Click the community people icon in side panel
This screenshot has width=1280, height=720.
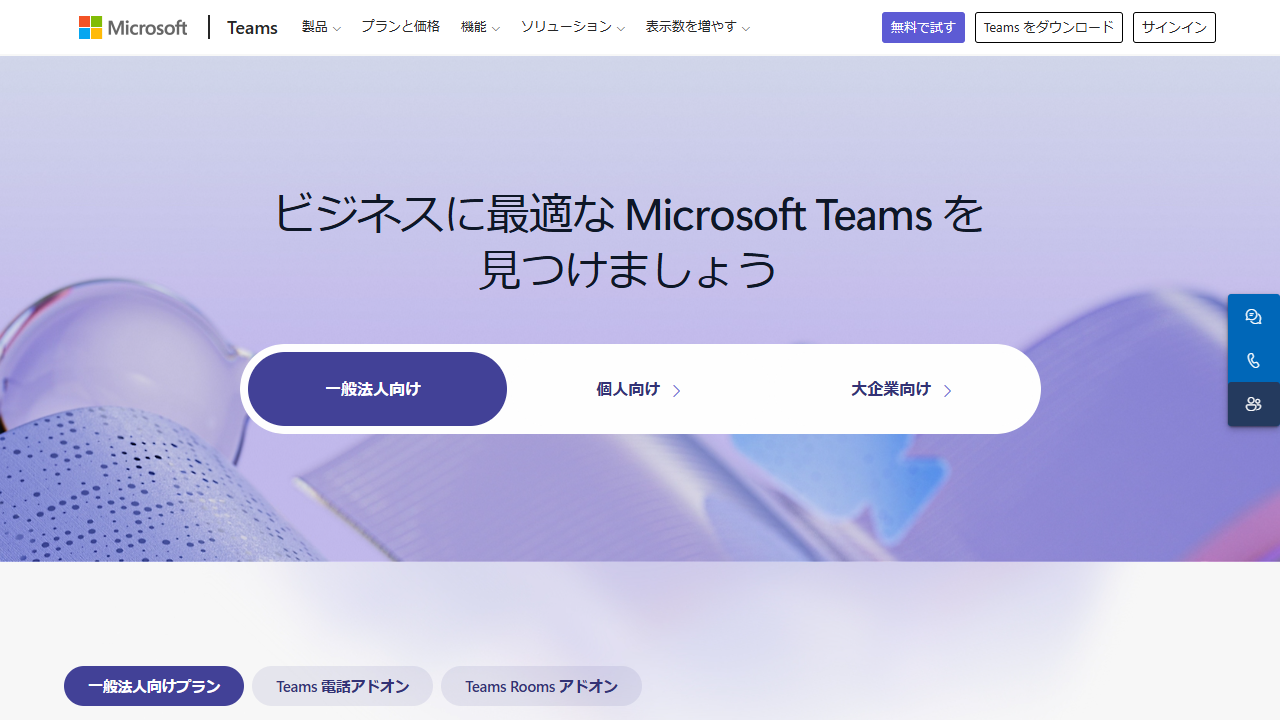pos(1254,404)
